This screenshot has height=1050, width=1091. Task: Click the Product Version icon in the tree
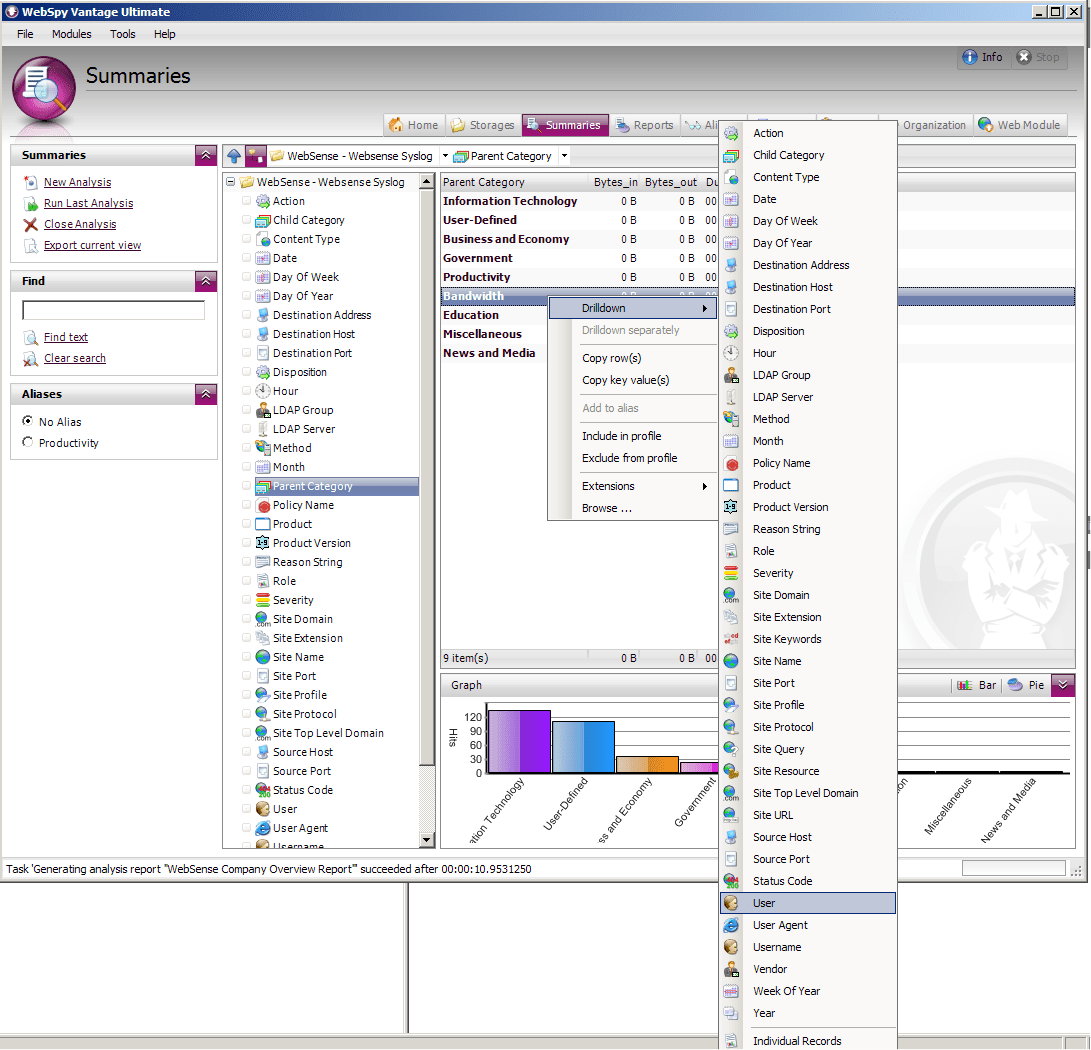pyautogui.click(x=262, y=543)
